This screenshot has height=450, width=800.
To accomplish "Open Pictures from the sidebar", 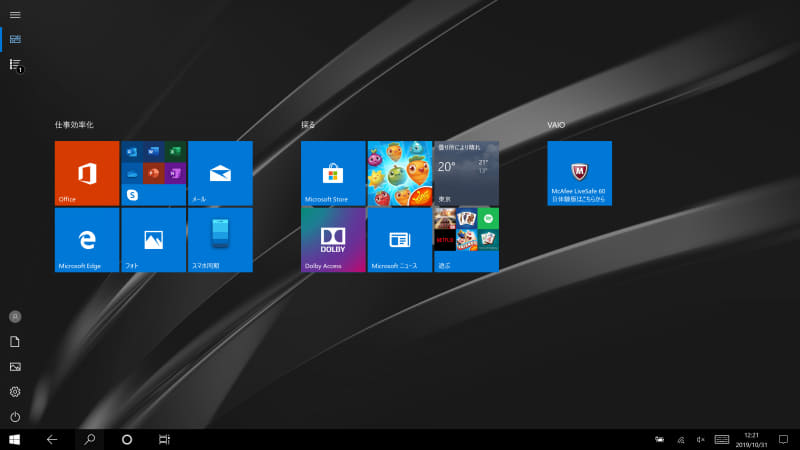I will [15, 367].
